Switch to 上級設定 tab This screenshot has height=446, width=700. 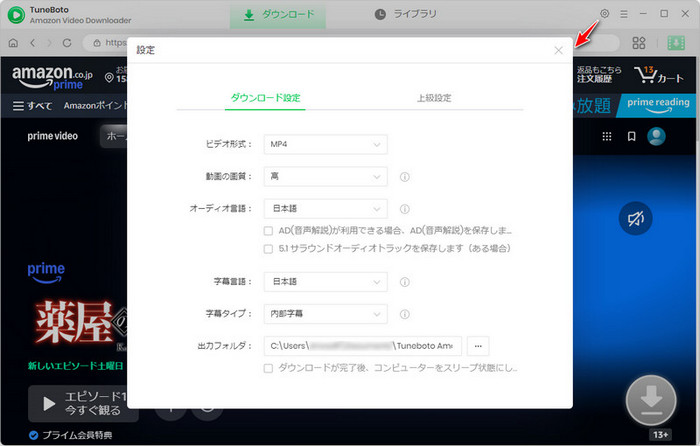434,98
